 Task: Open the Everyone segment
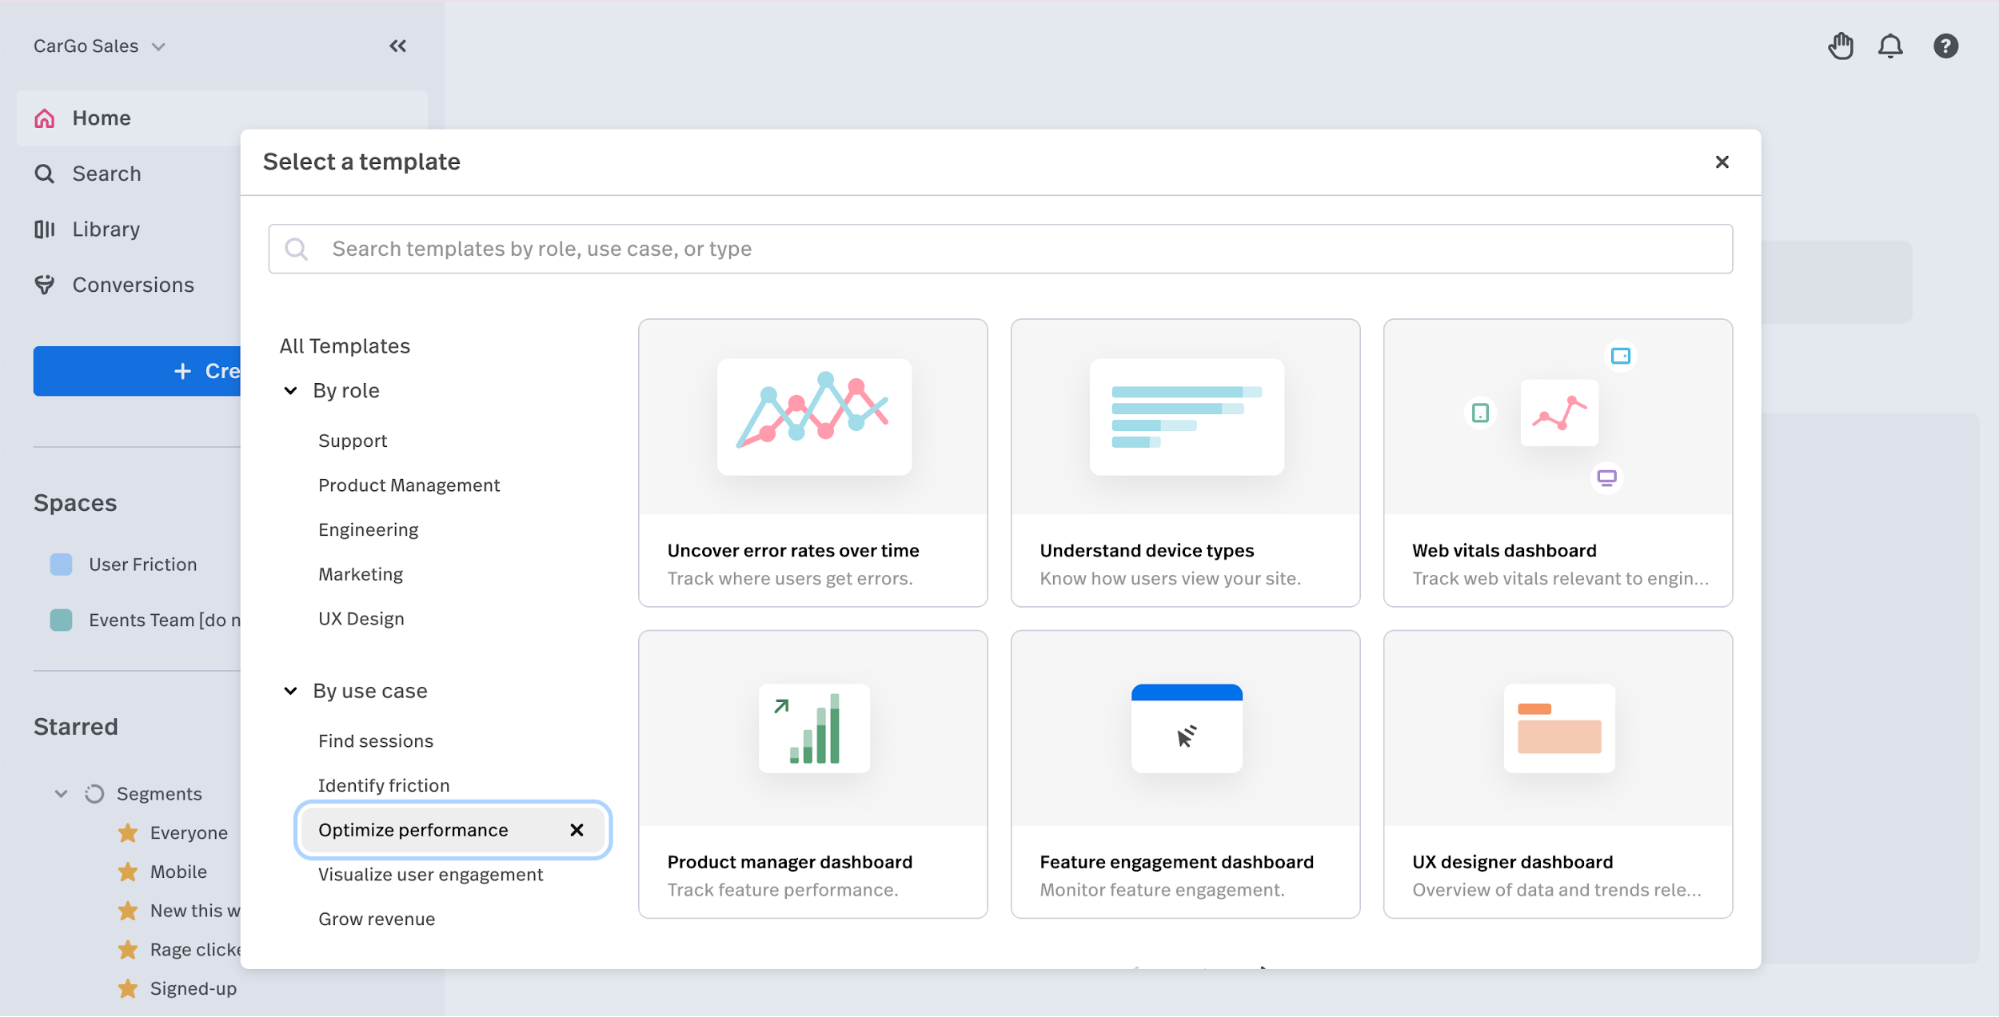coord(189,833)
